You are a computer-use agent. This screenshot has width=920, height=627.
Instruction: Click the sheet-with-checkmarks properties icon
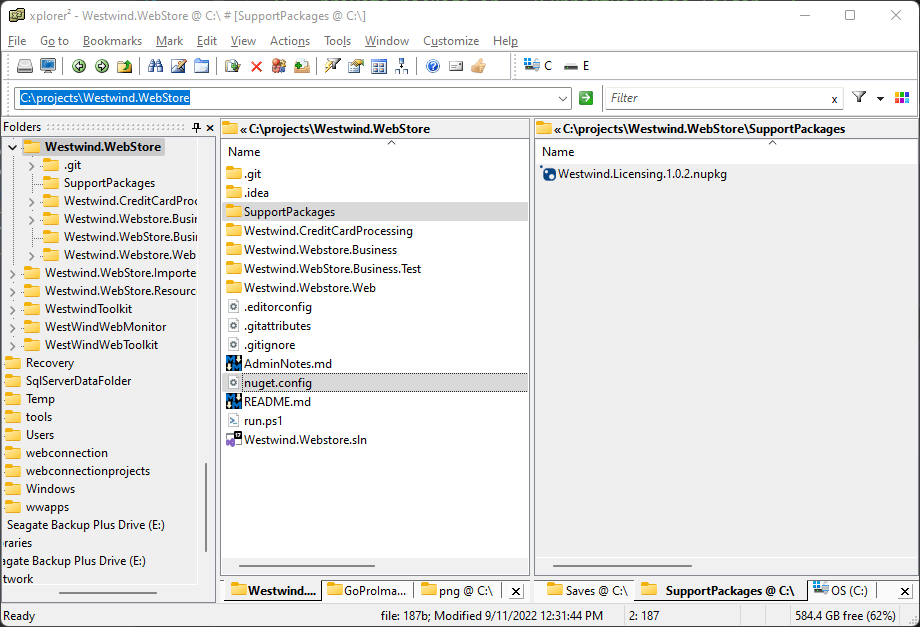tap(356, 66)
